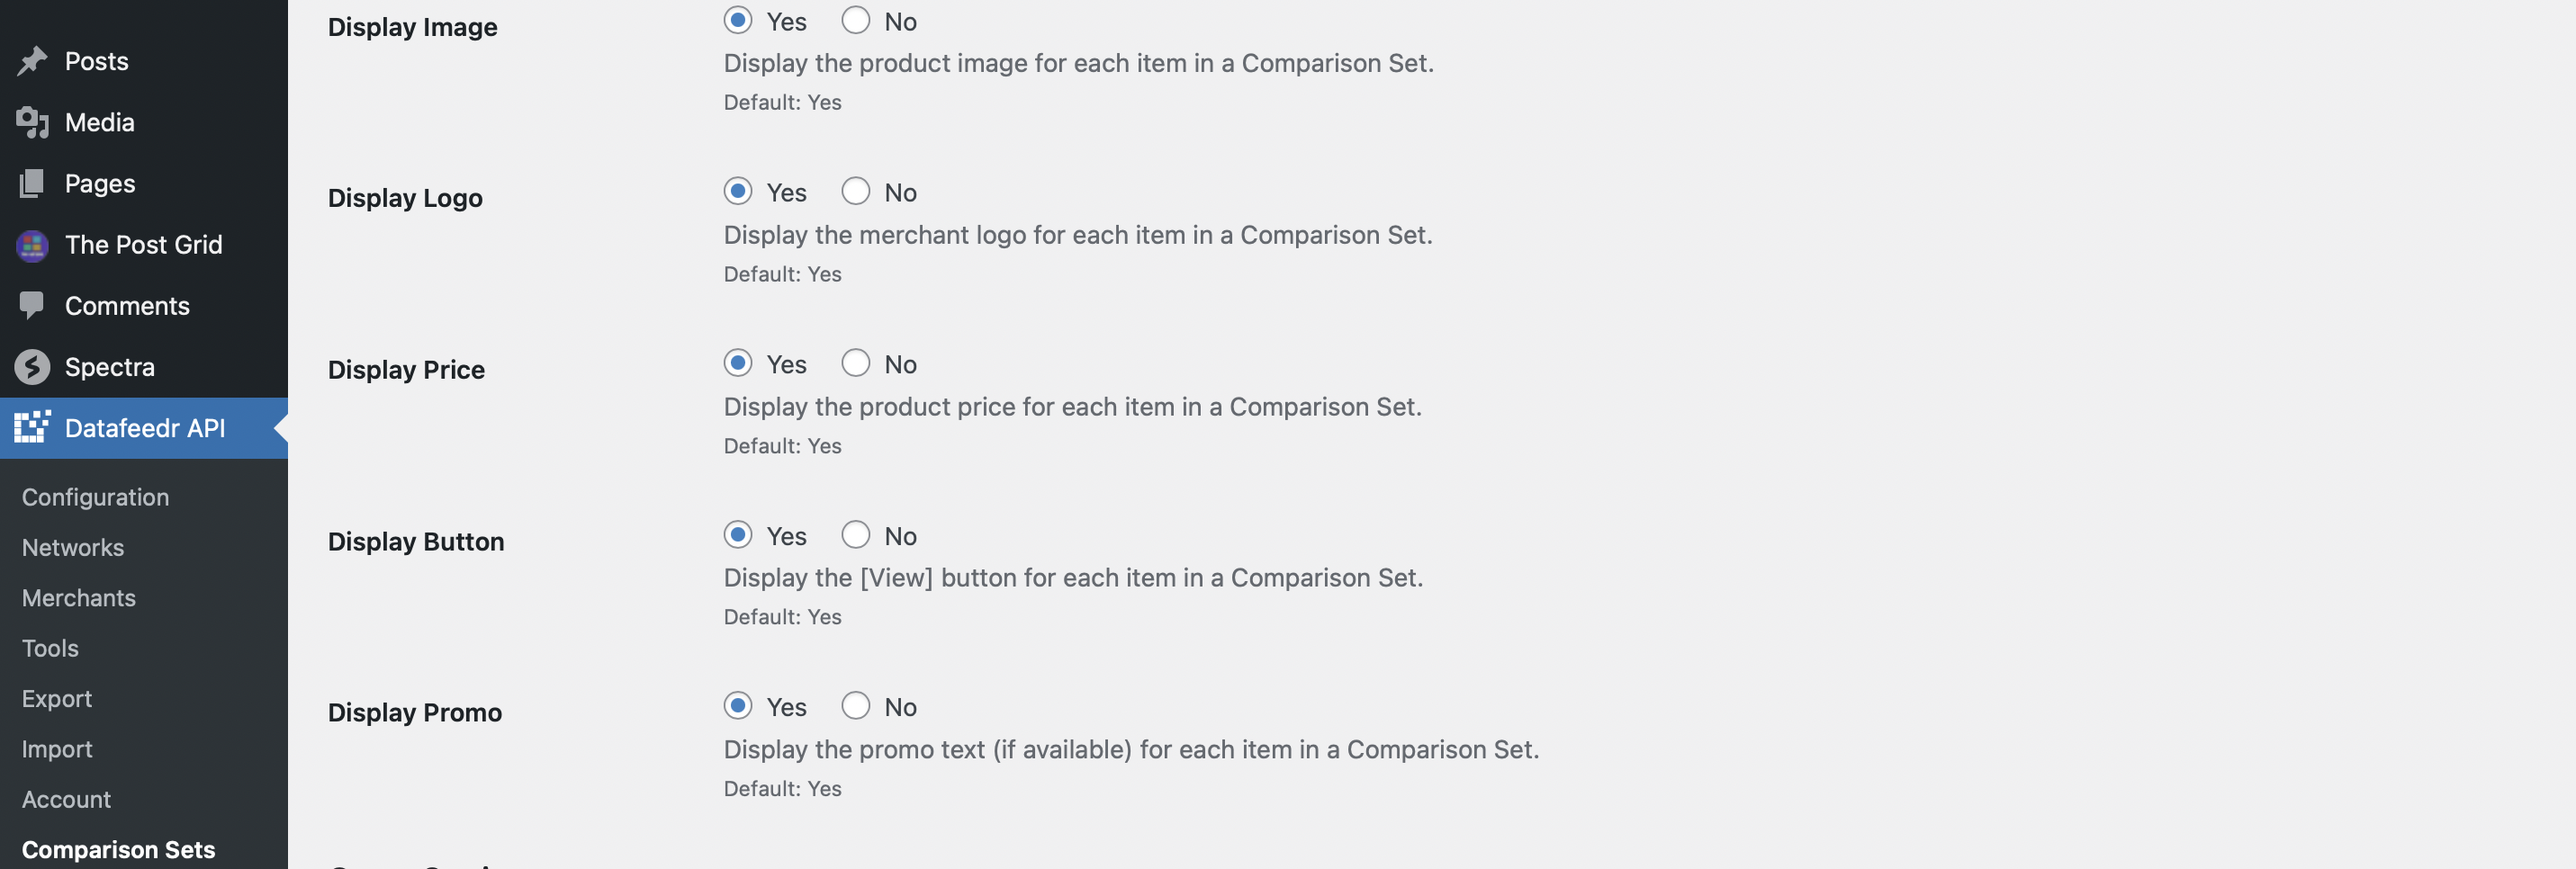This screenshot has width=2576, height=869.
Task: Choose Yes for Display Button
Action: click(738, 535)
